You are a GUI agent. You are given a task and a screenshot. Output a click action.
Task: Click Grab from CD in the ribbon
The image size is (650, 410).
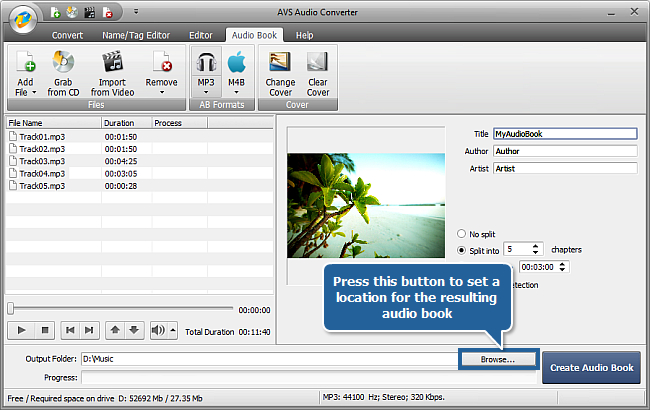pos(63,74)
